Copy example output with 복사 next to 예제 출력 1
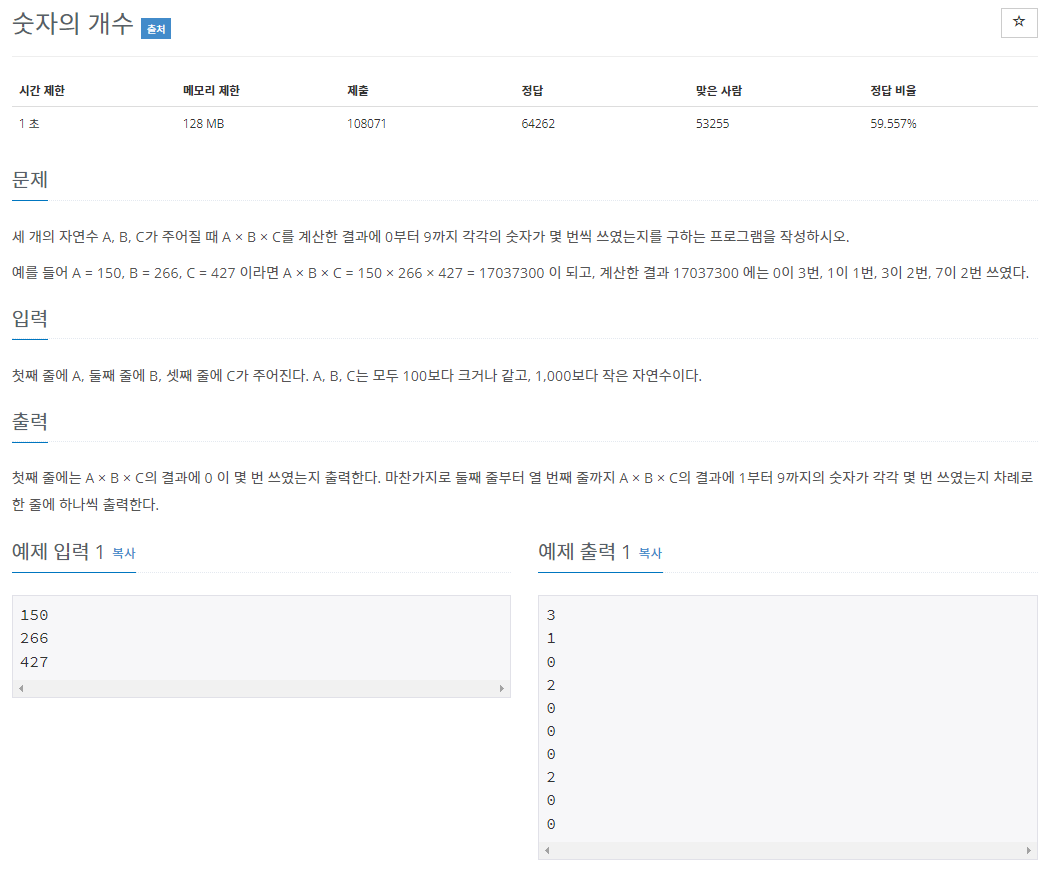The width and height of the screenshot is (1052, 872). [x=650, y=553]
